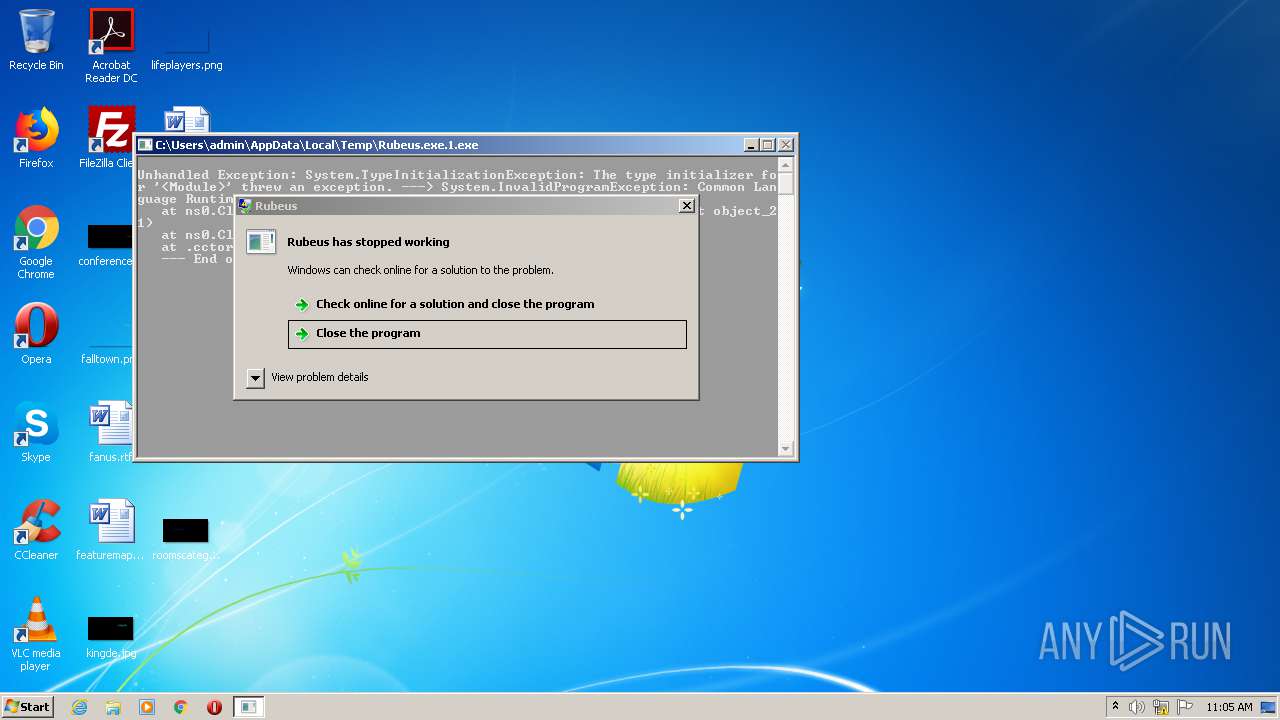
Task: Open CCleaner desktop shortcut
Action: coord(36,530)
